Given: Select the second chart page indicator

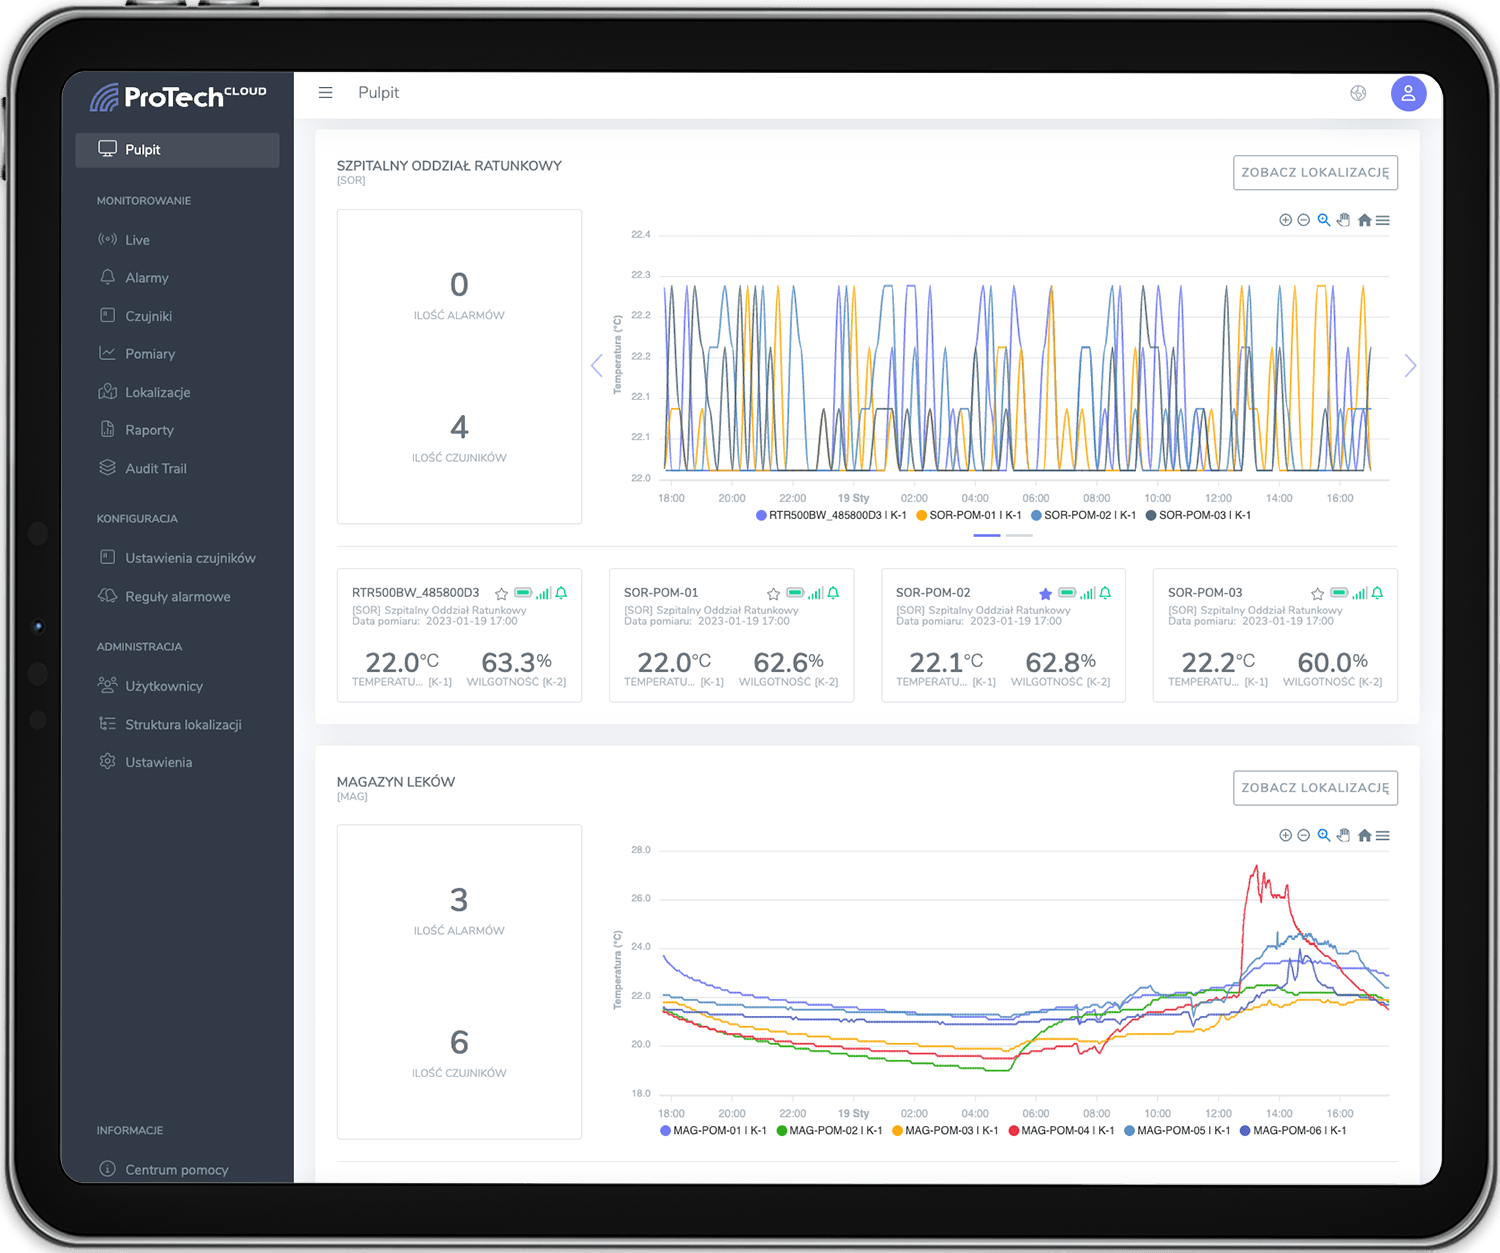Looking at the screenshot, I should point(1019,536).
